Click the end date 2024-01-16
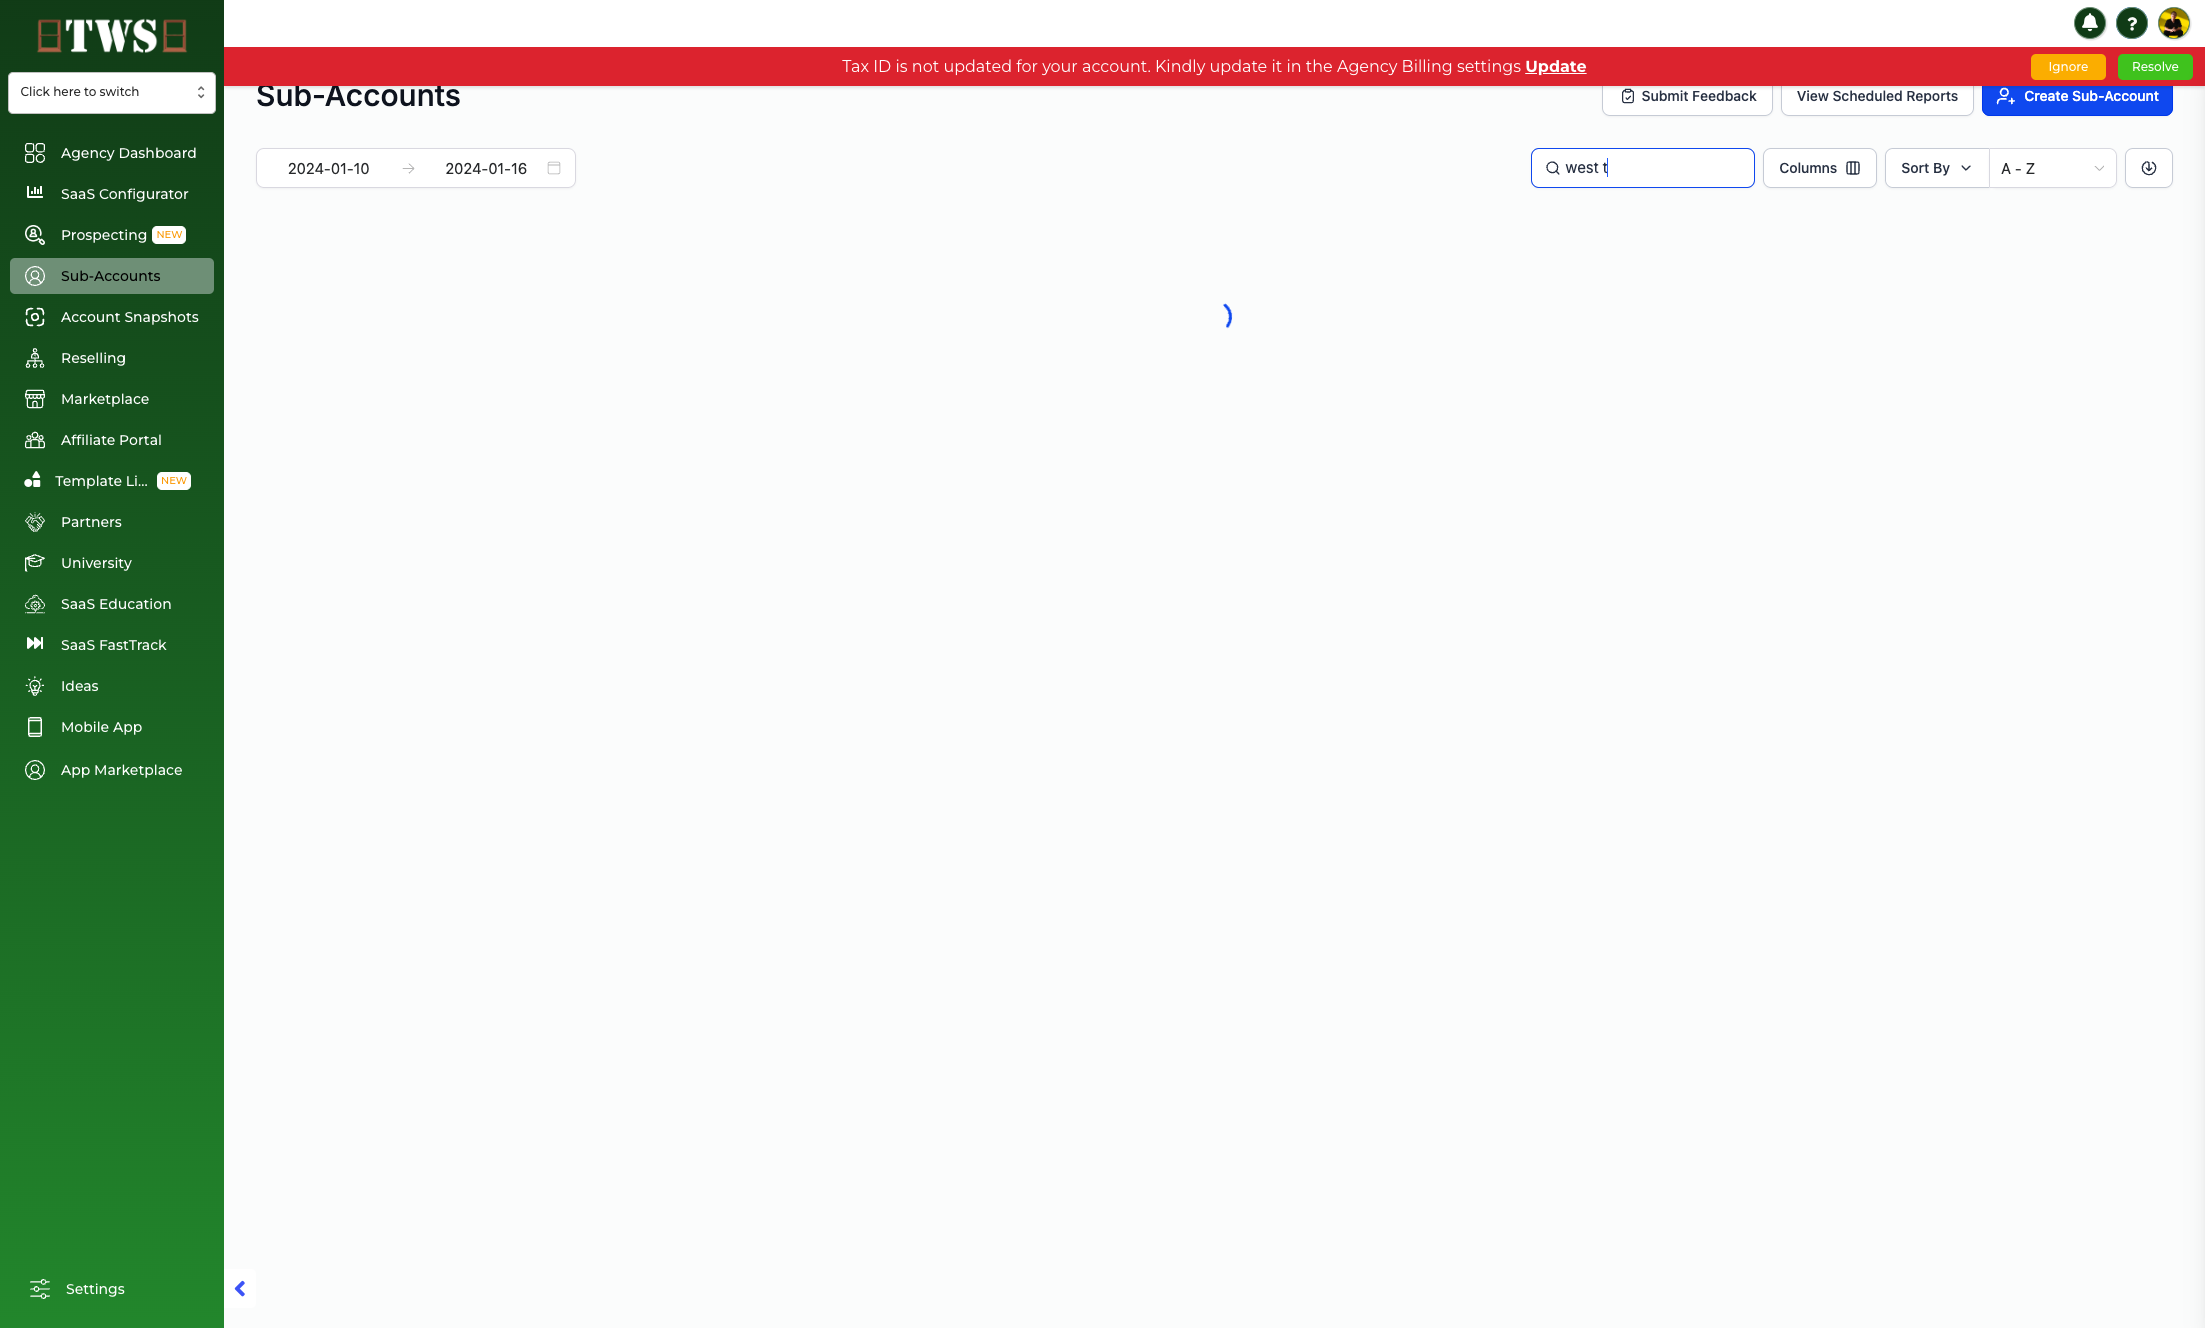The height and width of the screenshot is (1328, 2205). click(486, 169)
